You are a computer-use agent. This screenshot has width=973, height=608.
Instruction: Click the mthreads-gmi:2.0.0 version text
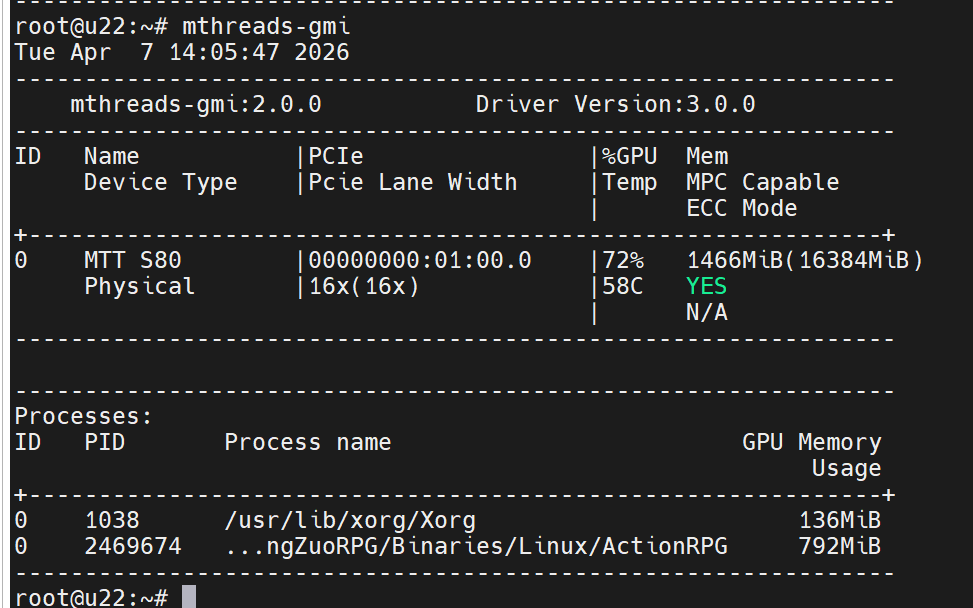195,104
